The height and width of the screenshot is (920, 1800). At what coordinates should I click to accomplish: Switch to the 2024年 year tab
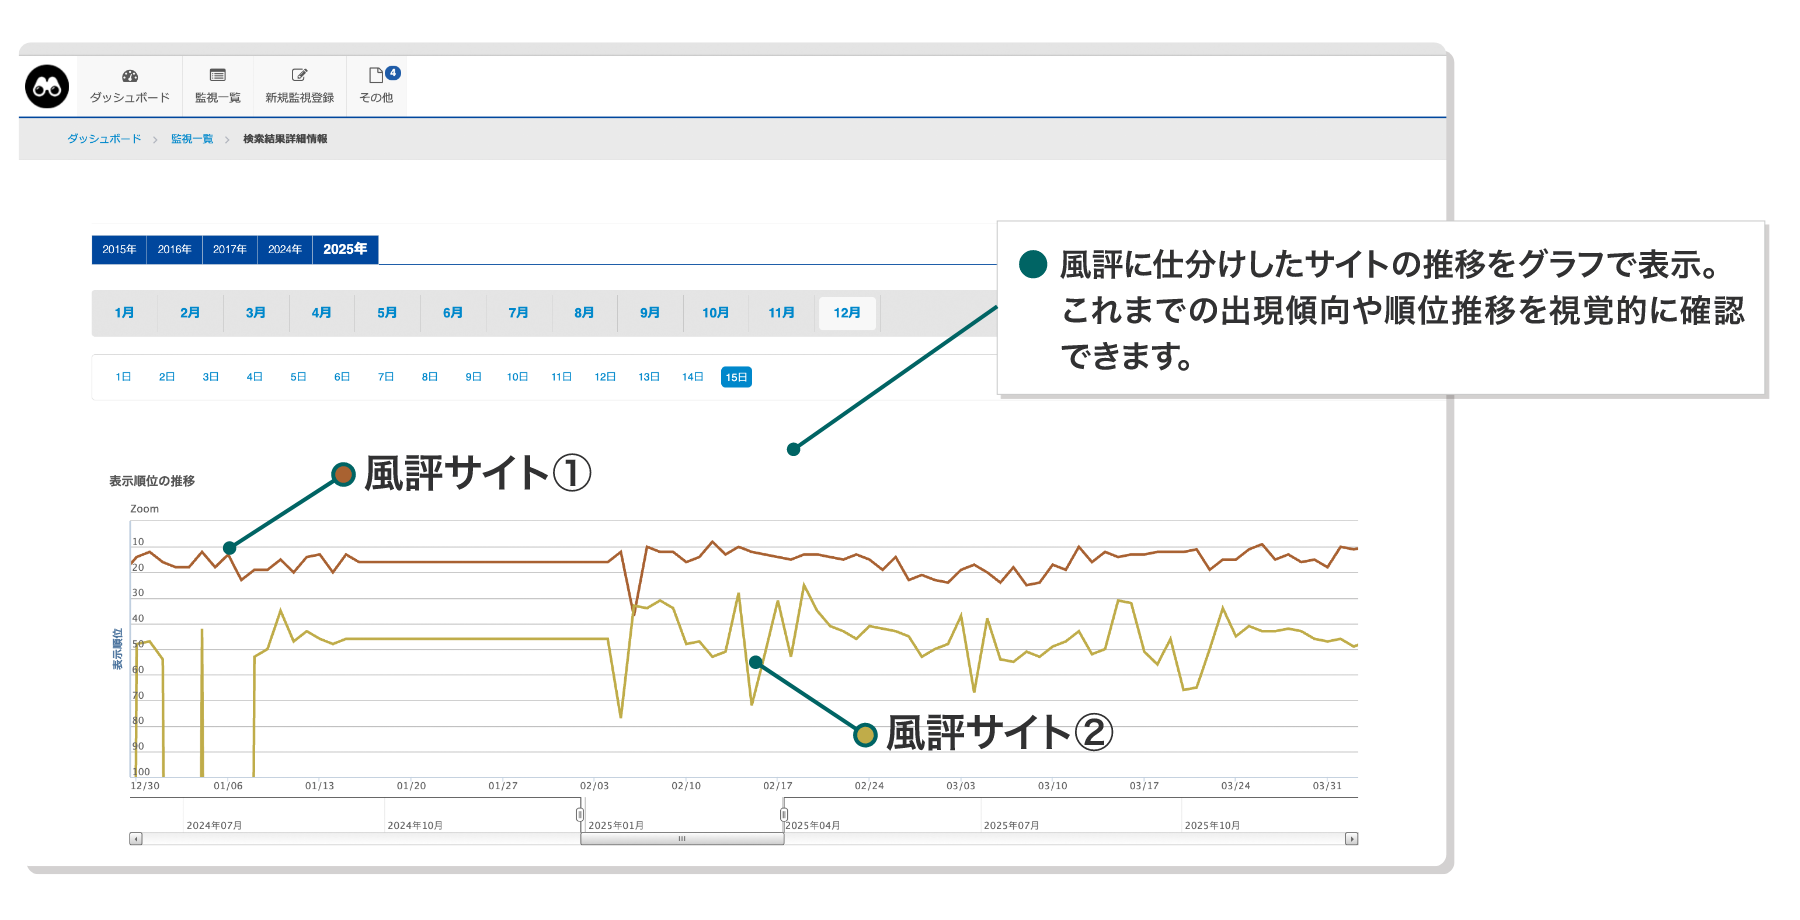tap(285, 249)
